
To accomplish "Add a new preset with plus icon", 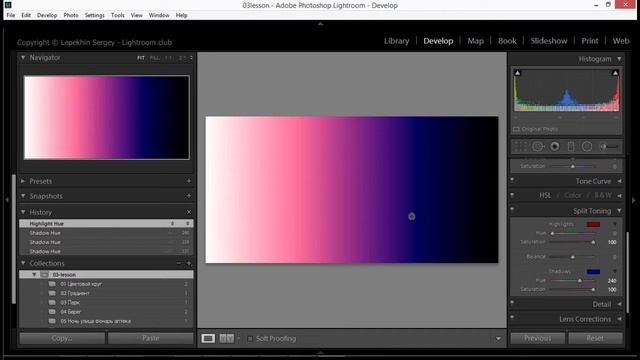I will click(x=189, y=181).
